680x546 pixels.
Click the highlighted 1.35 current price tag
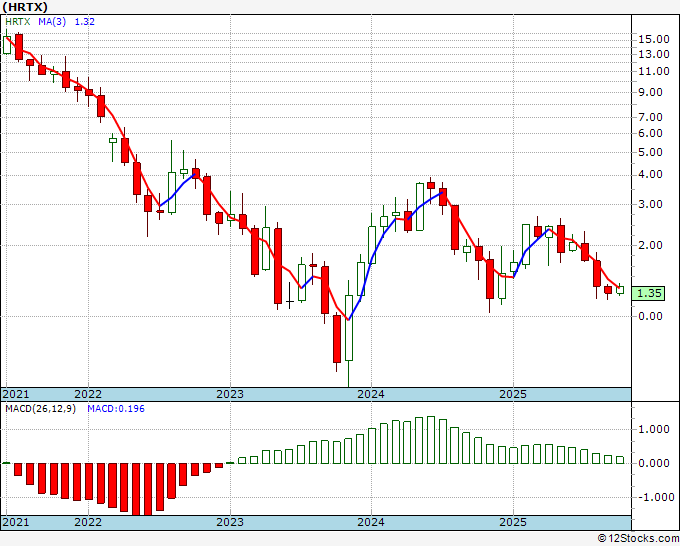tap(648, 294)
